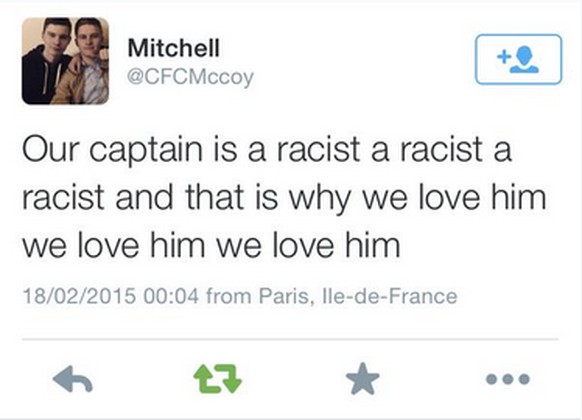Screen dimensions: 582x420
Task: Open Mitchell's profile picture
Action: (x=65, y=61)
